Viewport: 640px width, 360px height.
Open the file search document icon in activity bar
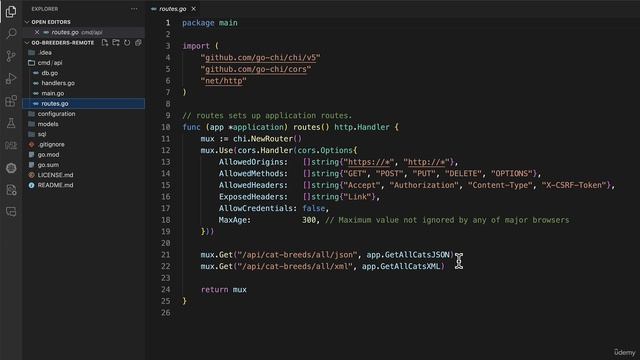click(11, 190)
